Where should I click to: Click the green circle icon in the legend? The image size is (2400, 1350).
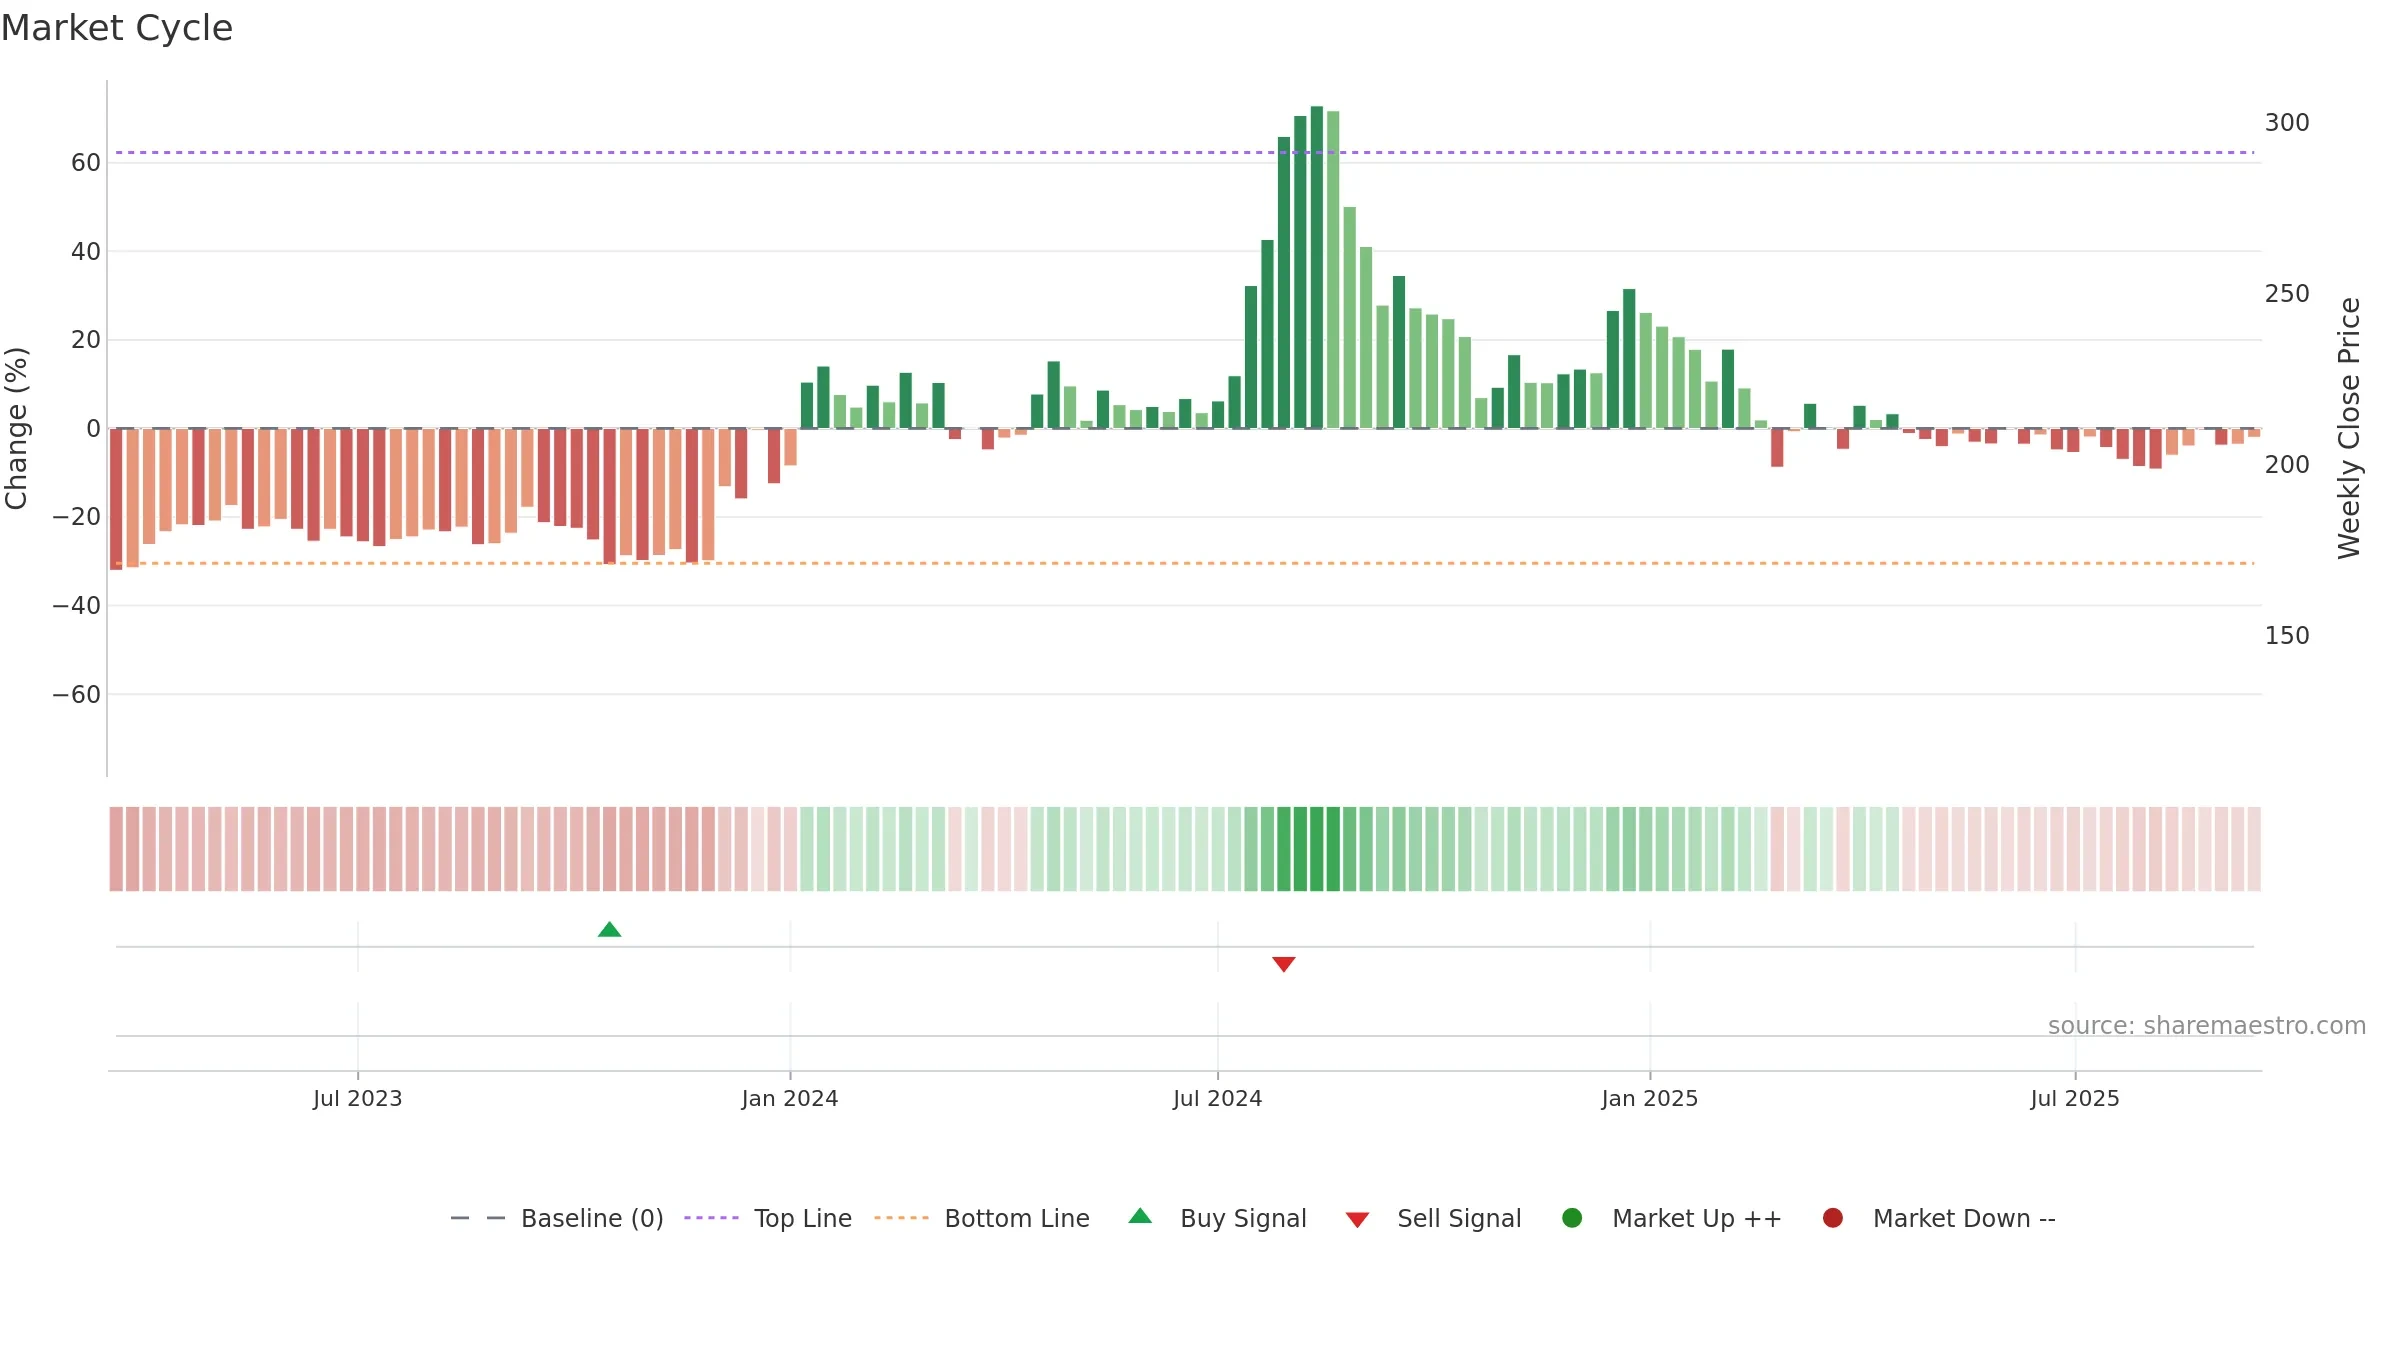point(1572,1218)
